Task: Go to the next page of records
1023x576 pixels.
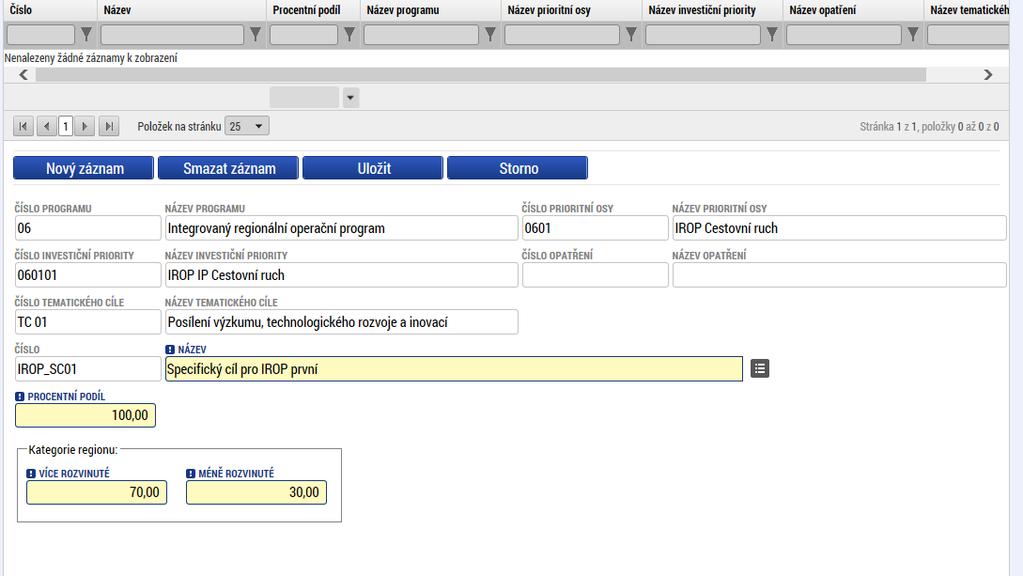Action: [85, 126]
